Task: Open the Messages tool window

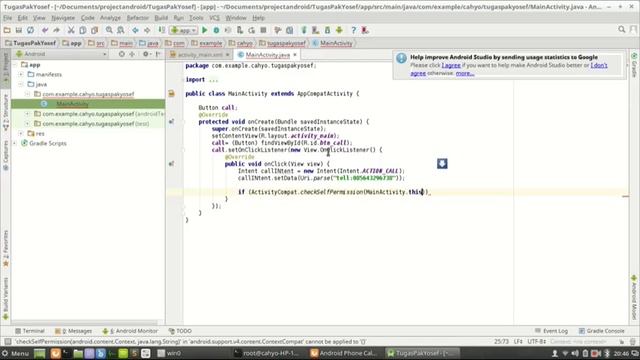Action: (x=73, y=331)
